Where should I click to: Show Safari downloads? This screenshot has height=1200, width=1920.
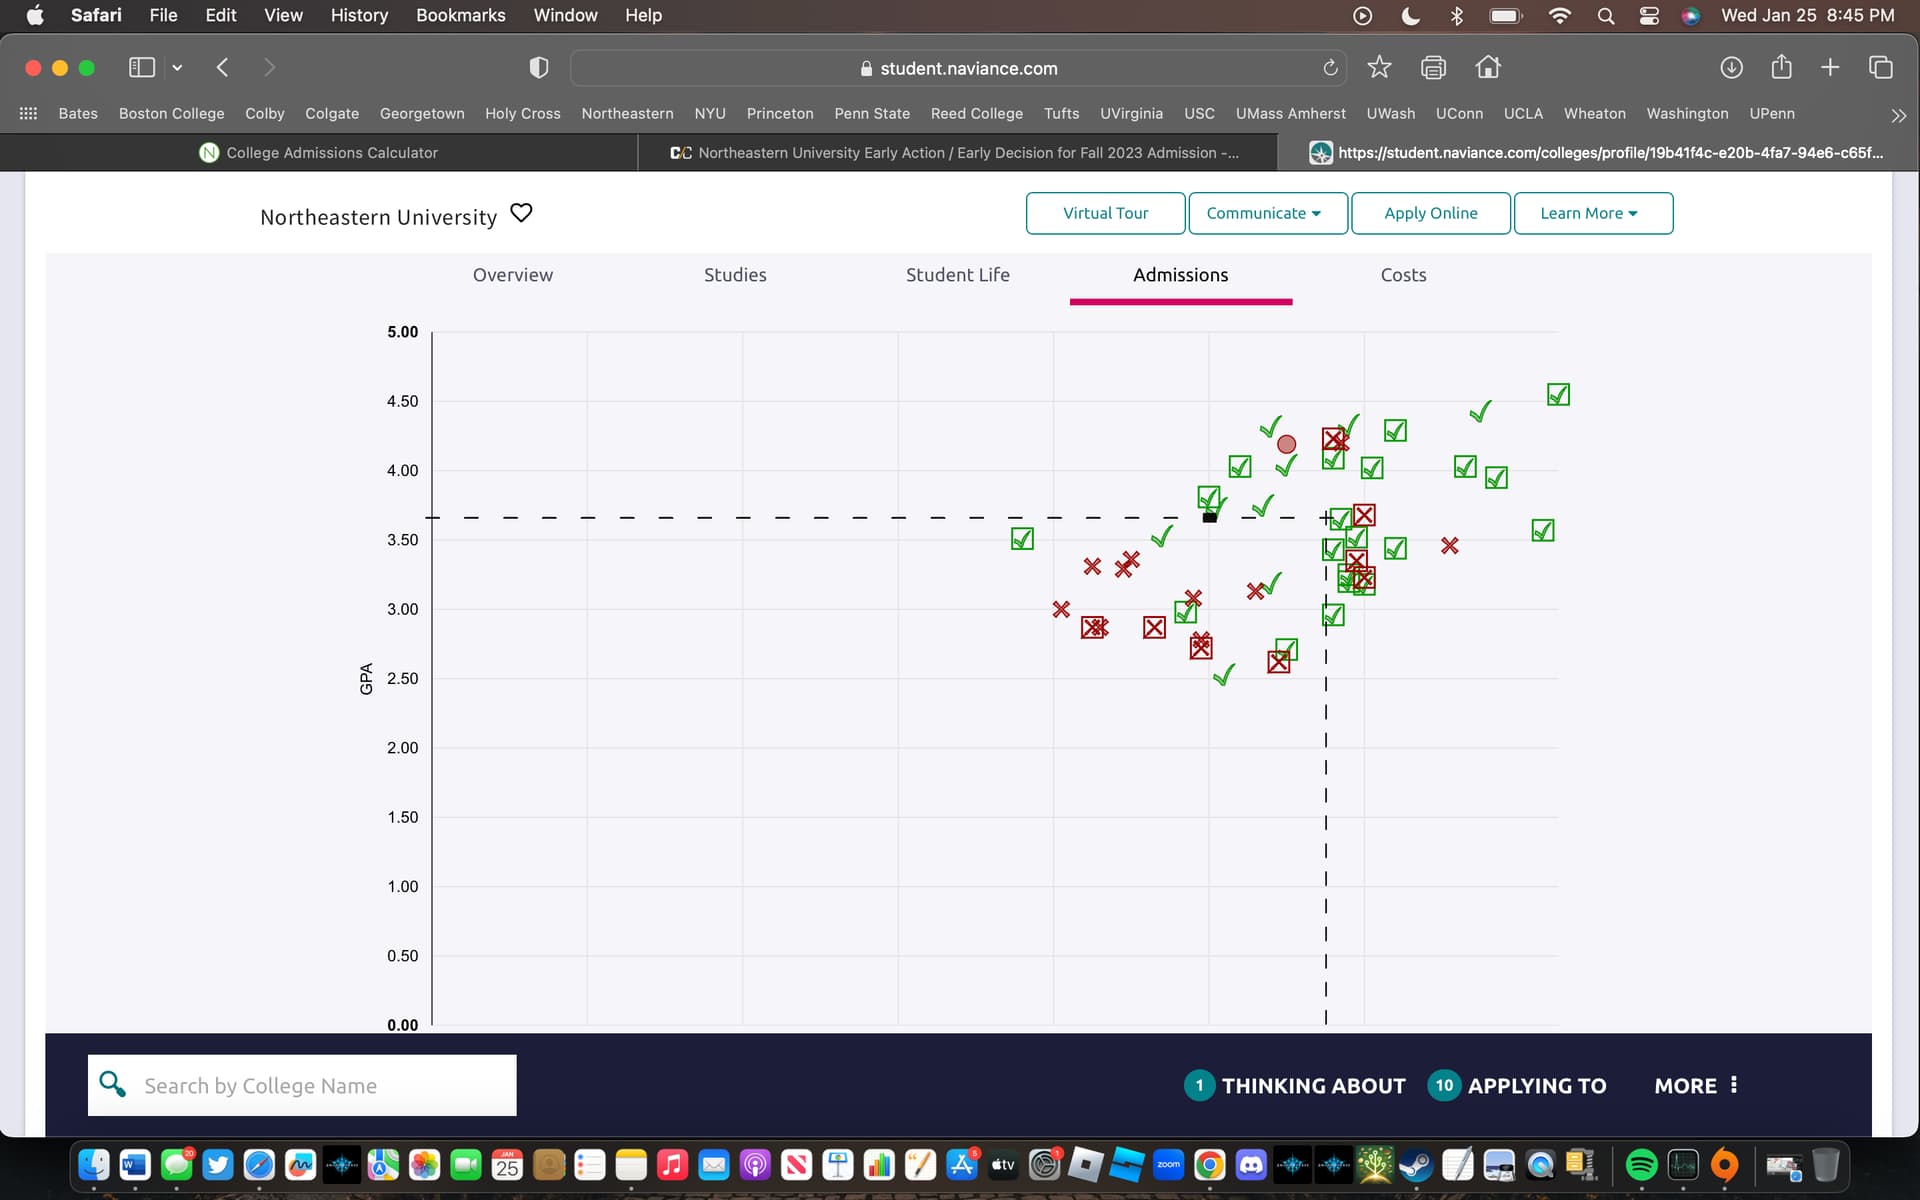[x=1731, y=67]
